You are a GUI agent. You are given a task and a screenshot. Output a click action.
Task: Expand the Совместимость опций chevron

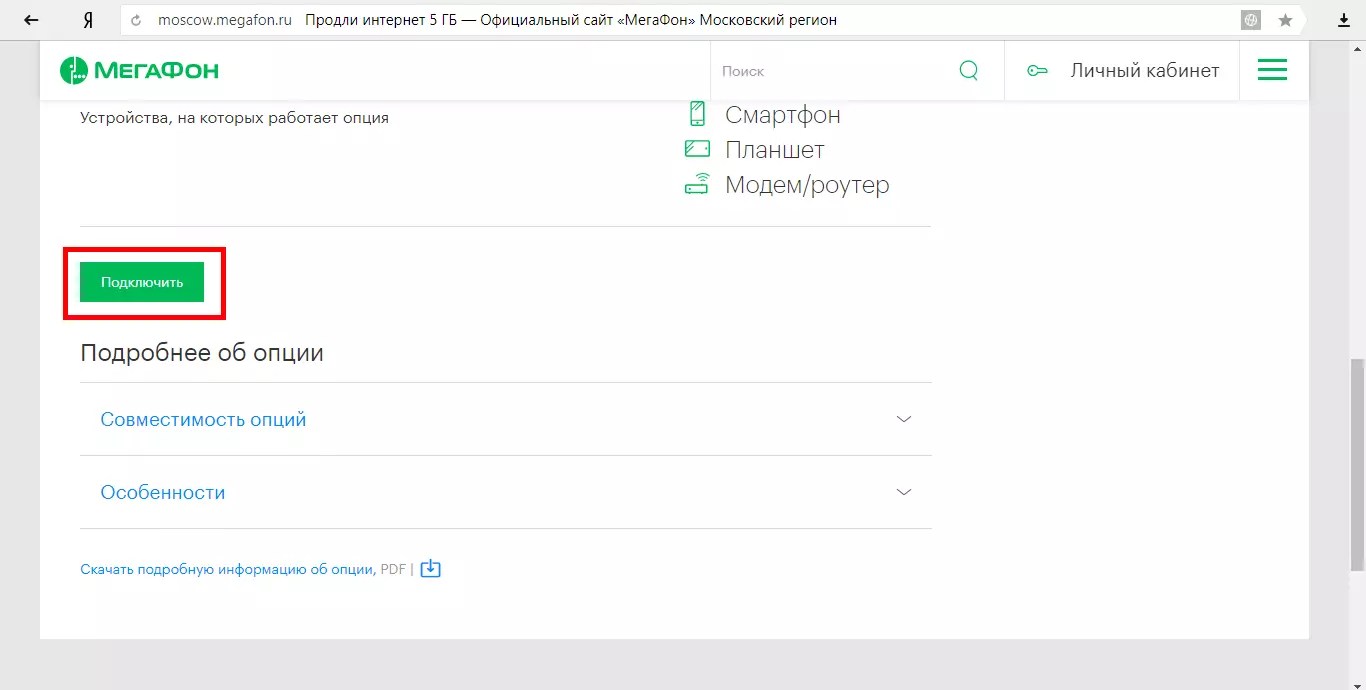[904, 419]
